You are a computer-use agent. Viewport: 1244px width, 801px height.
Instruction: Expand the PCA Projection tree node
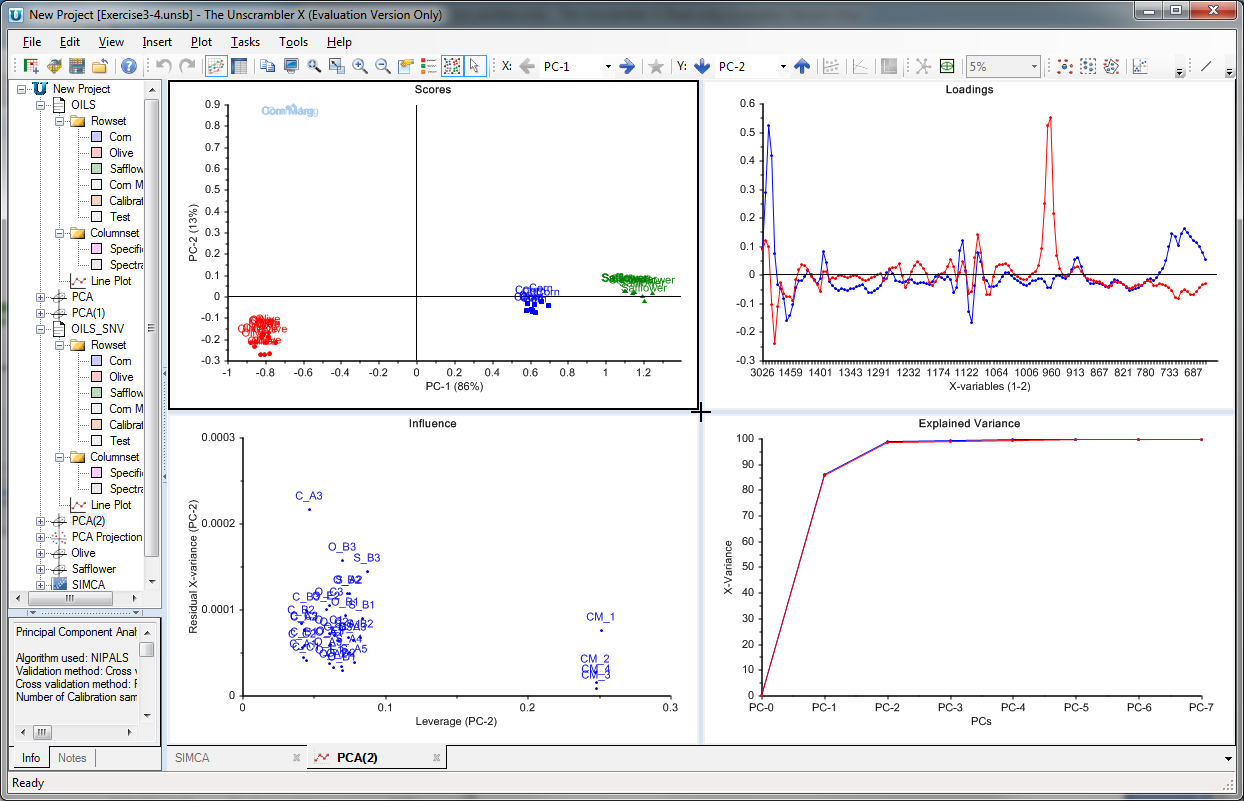click(x=41, y=537)
